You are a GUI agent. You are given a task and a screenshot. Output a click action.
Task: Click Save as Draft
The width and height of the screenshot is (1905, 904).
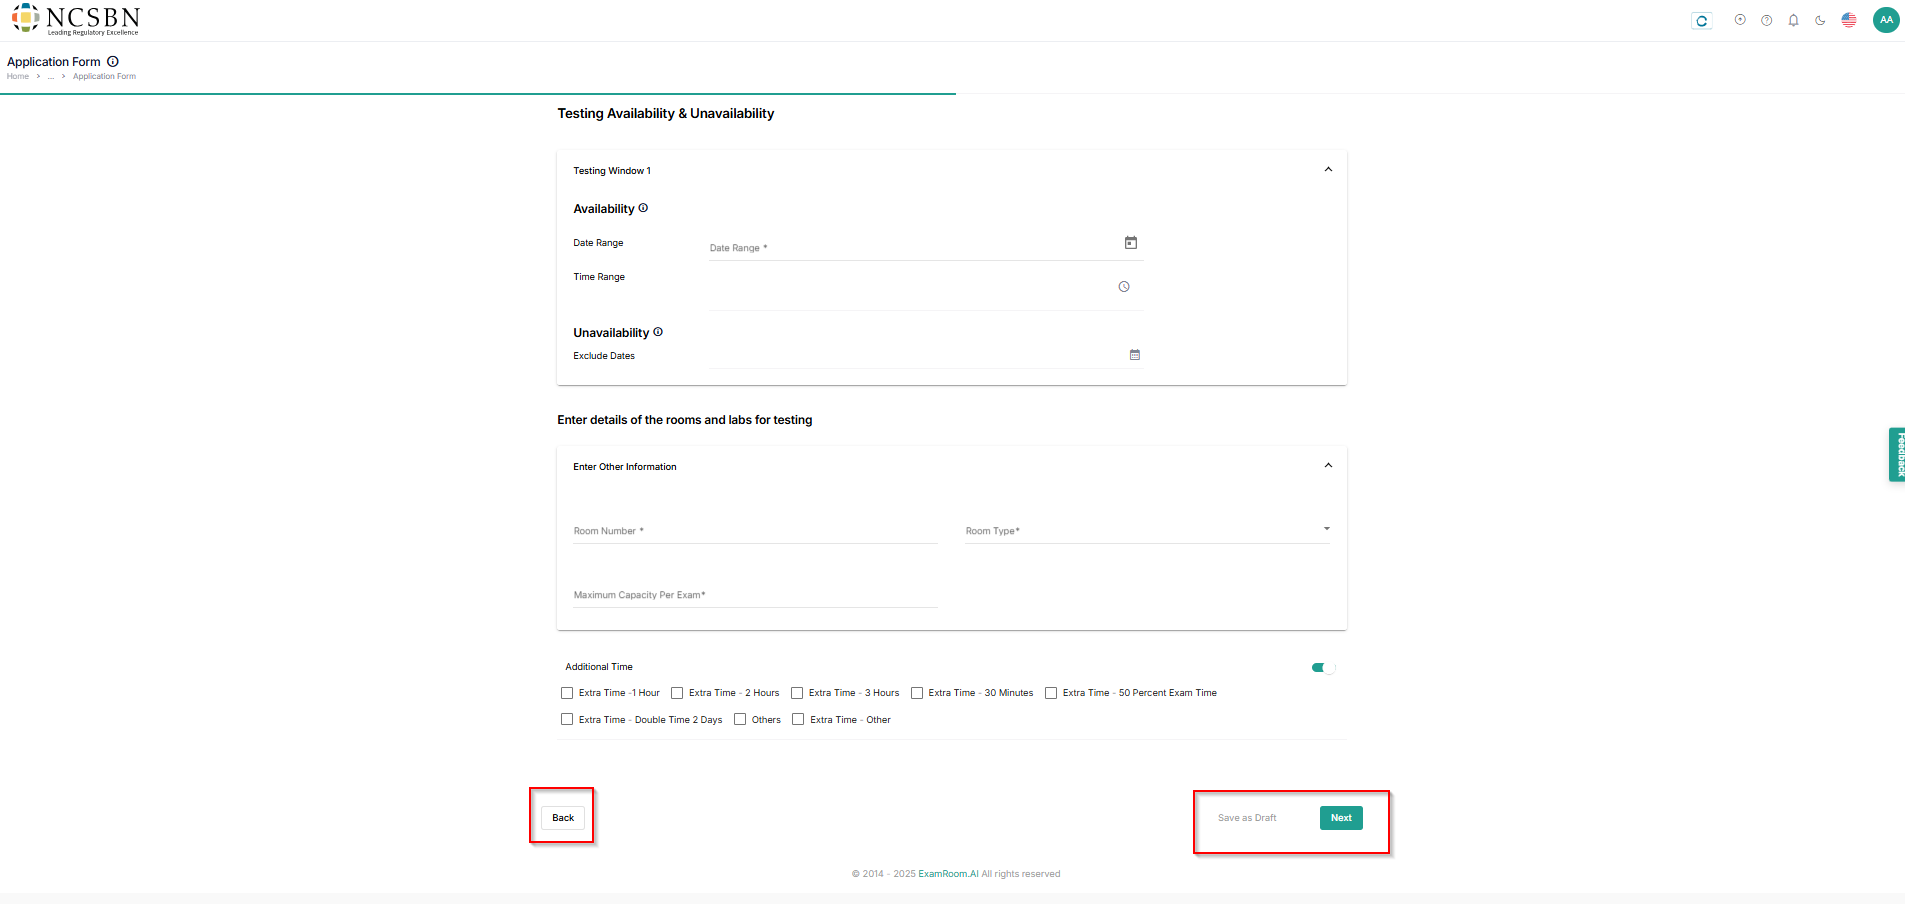coord(1247,818)
